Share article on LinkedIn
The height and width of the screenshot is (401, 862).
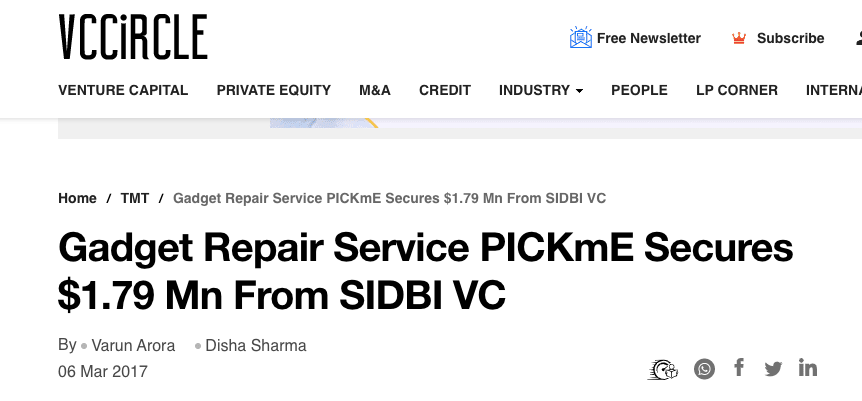(x=808, y=367)
